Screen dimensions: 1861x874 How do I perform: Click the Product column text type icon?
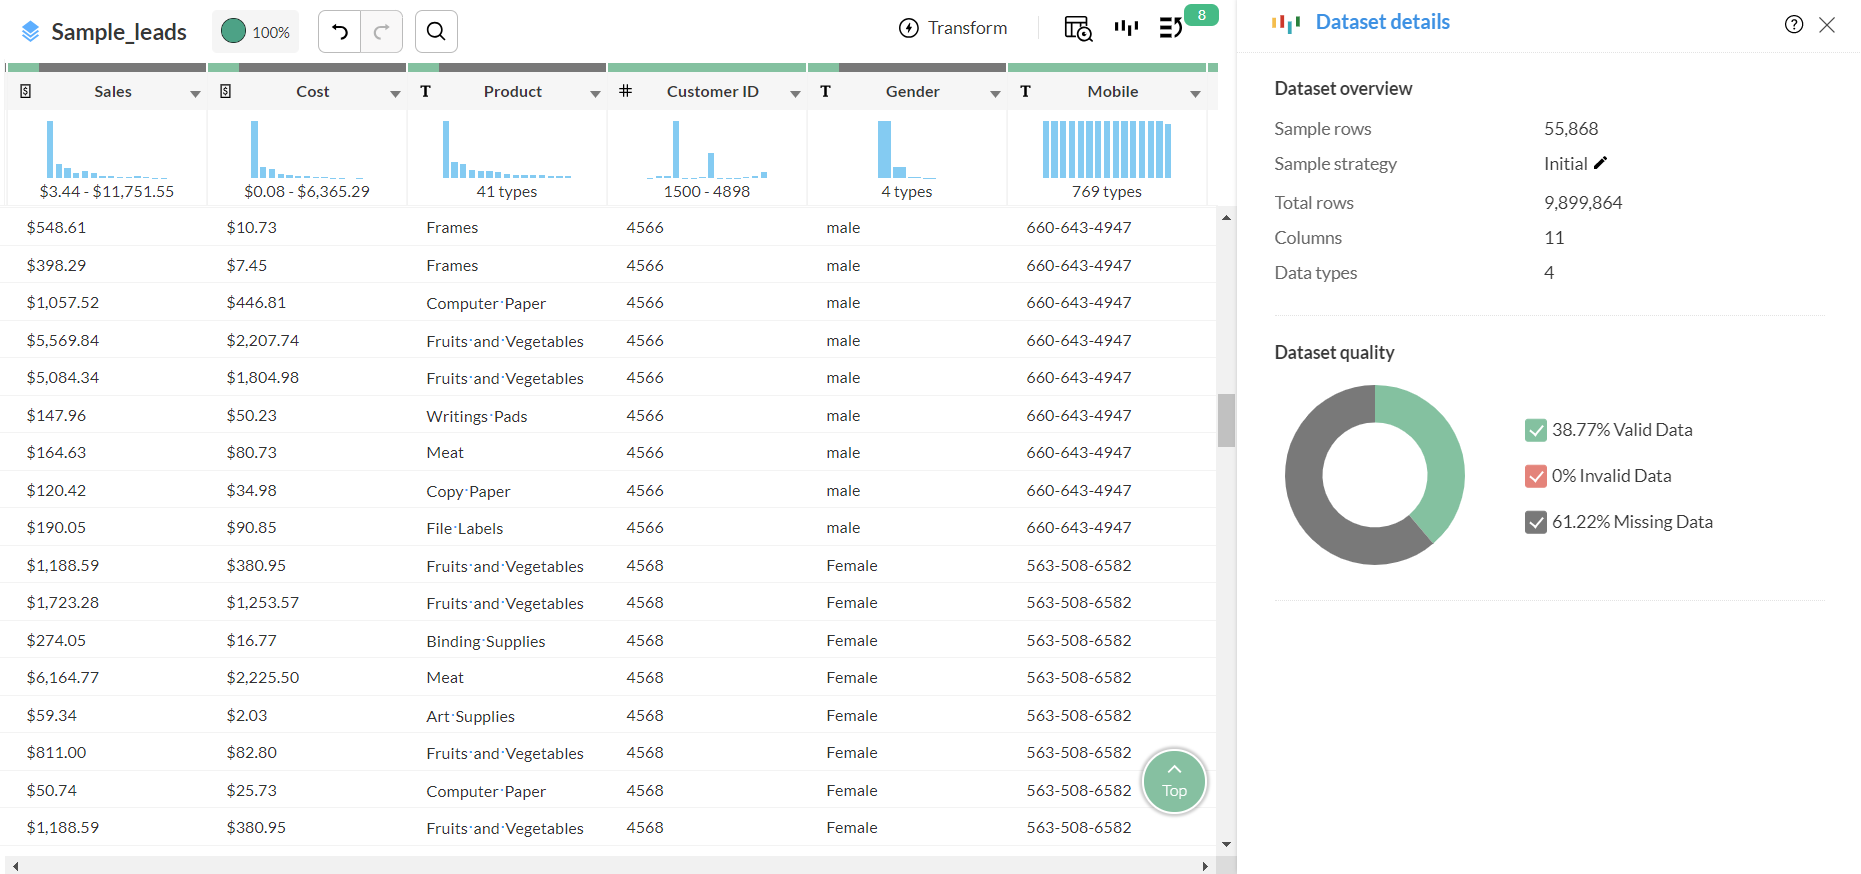pyautogui.click(x=425, y=91)
